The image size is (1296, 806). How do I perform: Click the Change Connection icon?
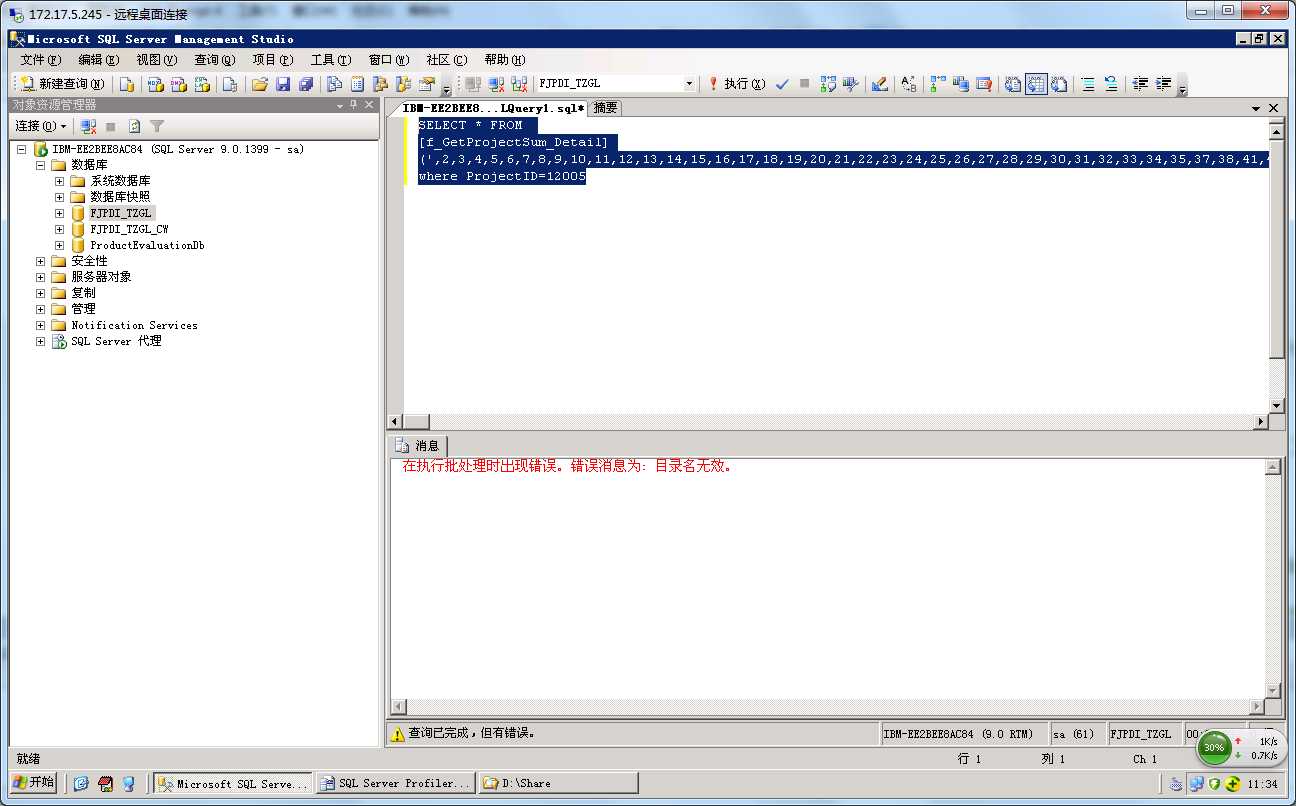[519, 84]
